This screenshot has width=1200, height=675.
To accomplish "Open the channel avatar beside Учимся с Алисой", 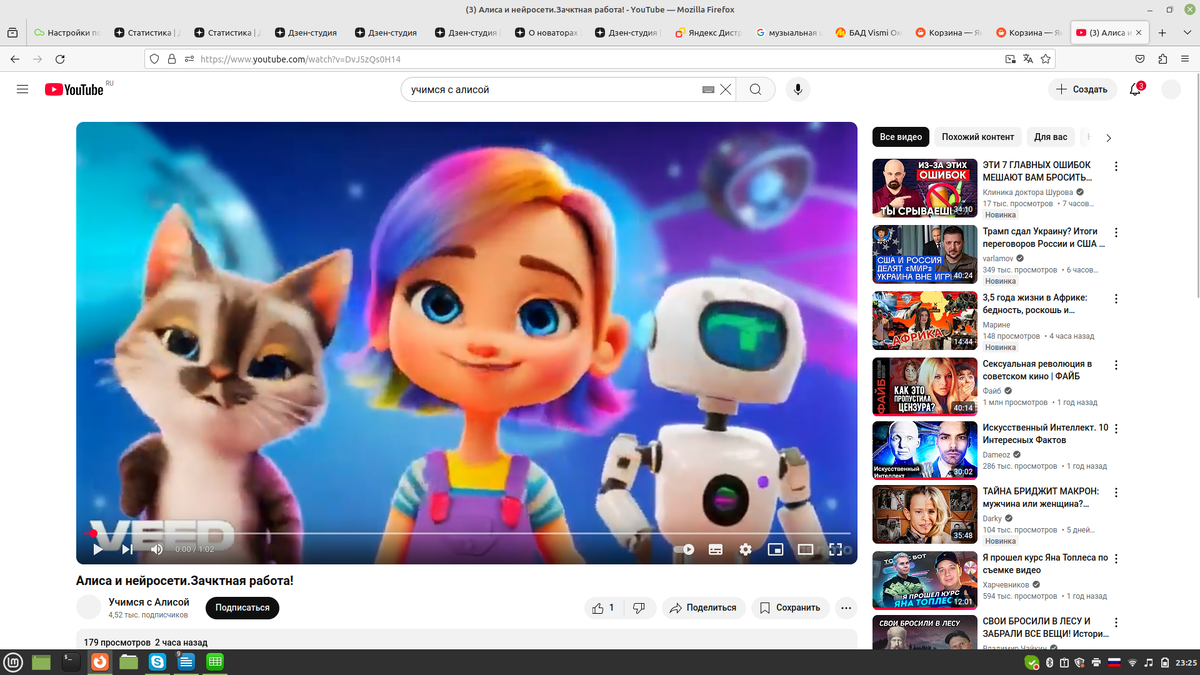I will (89, 607).
